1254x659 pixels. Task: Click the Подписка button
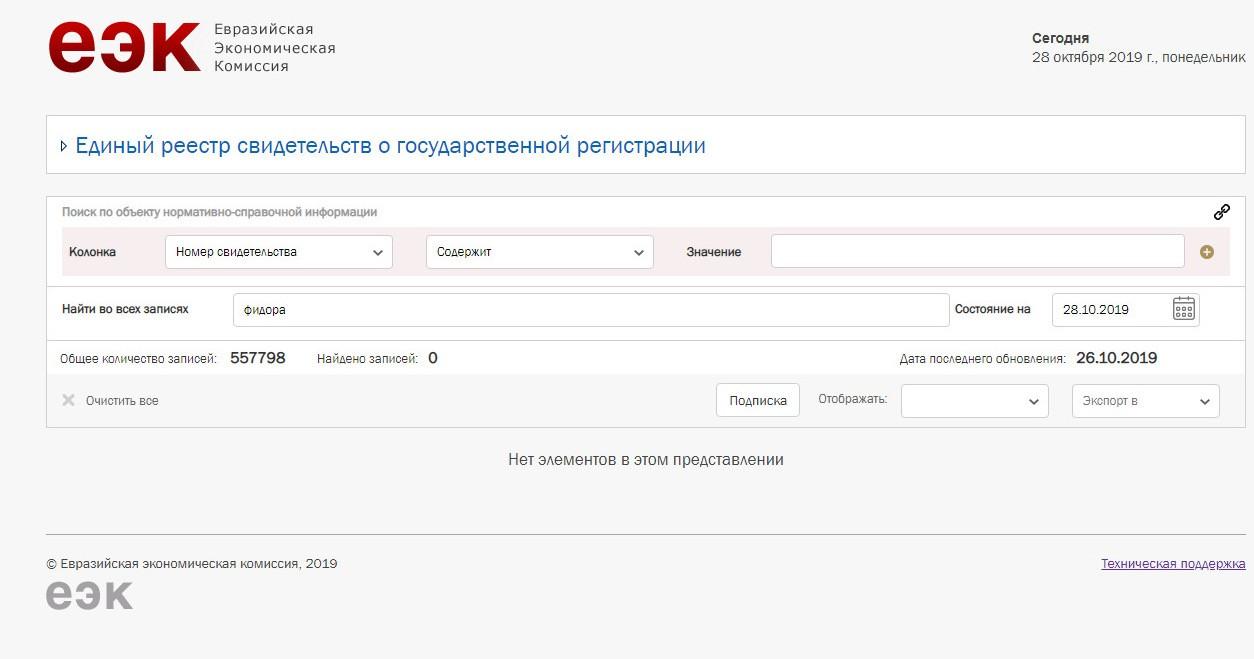758,400
